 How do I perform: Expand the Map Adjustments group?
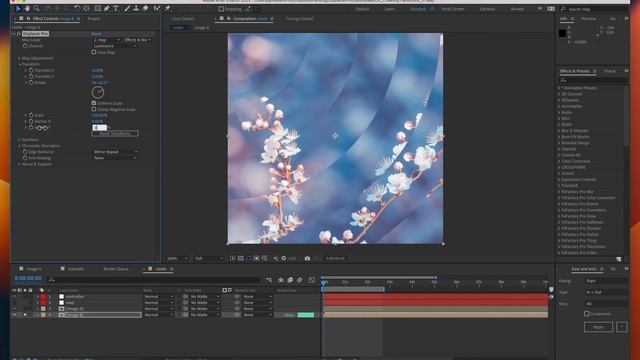pos(19,58)
